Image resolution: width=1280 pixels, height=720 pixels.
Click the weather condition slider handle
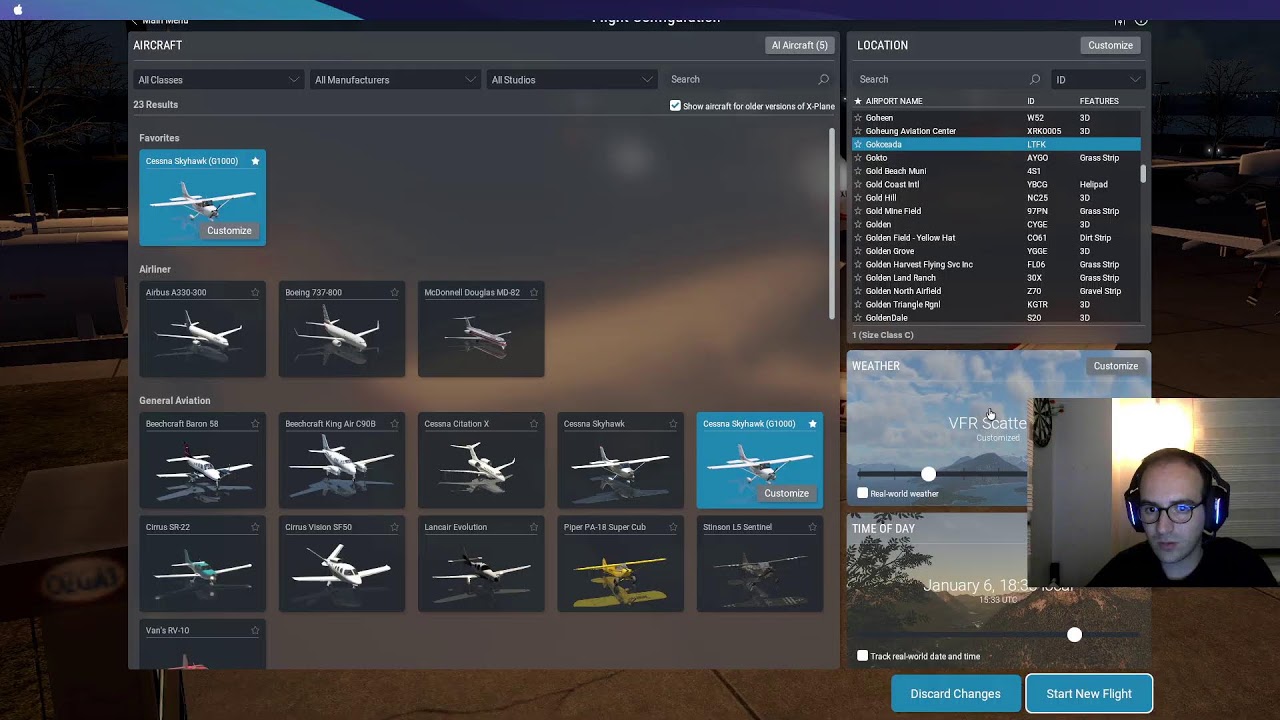point(929,474)
